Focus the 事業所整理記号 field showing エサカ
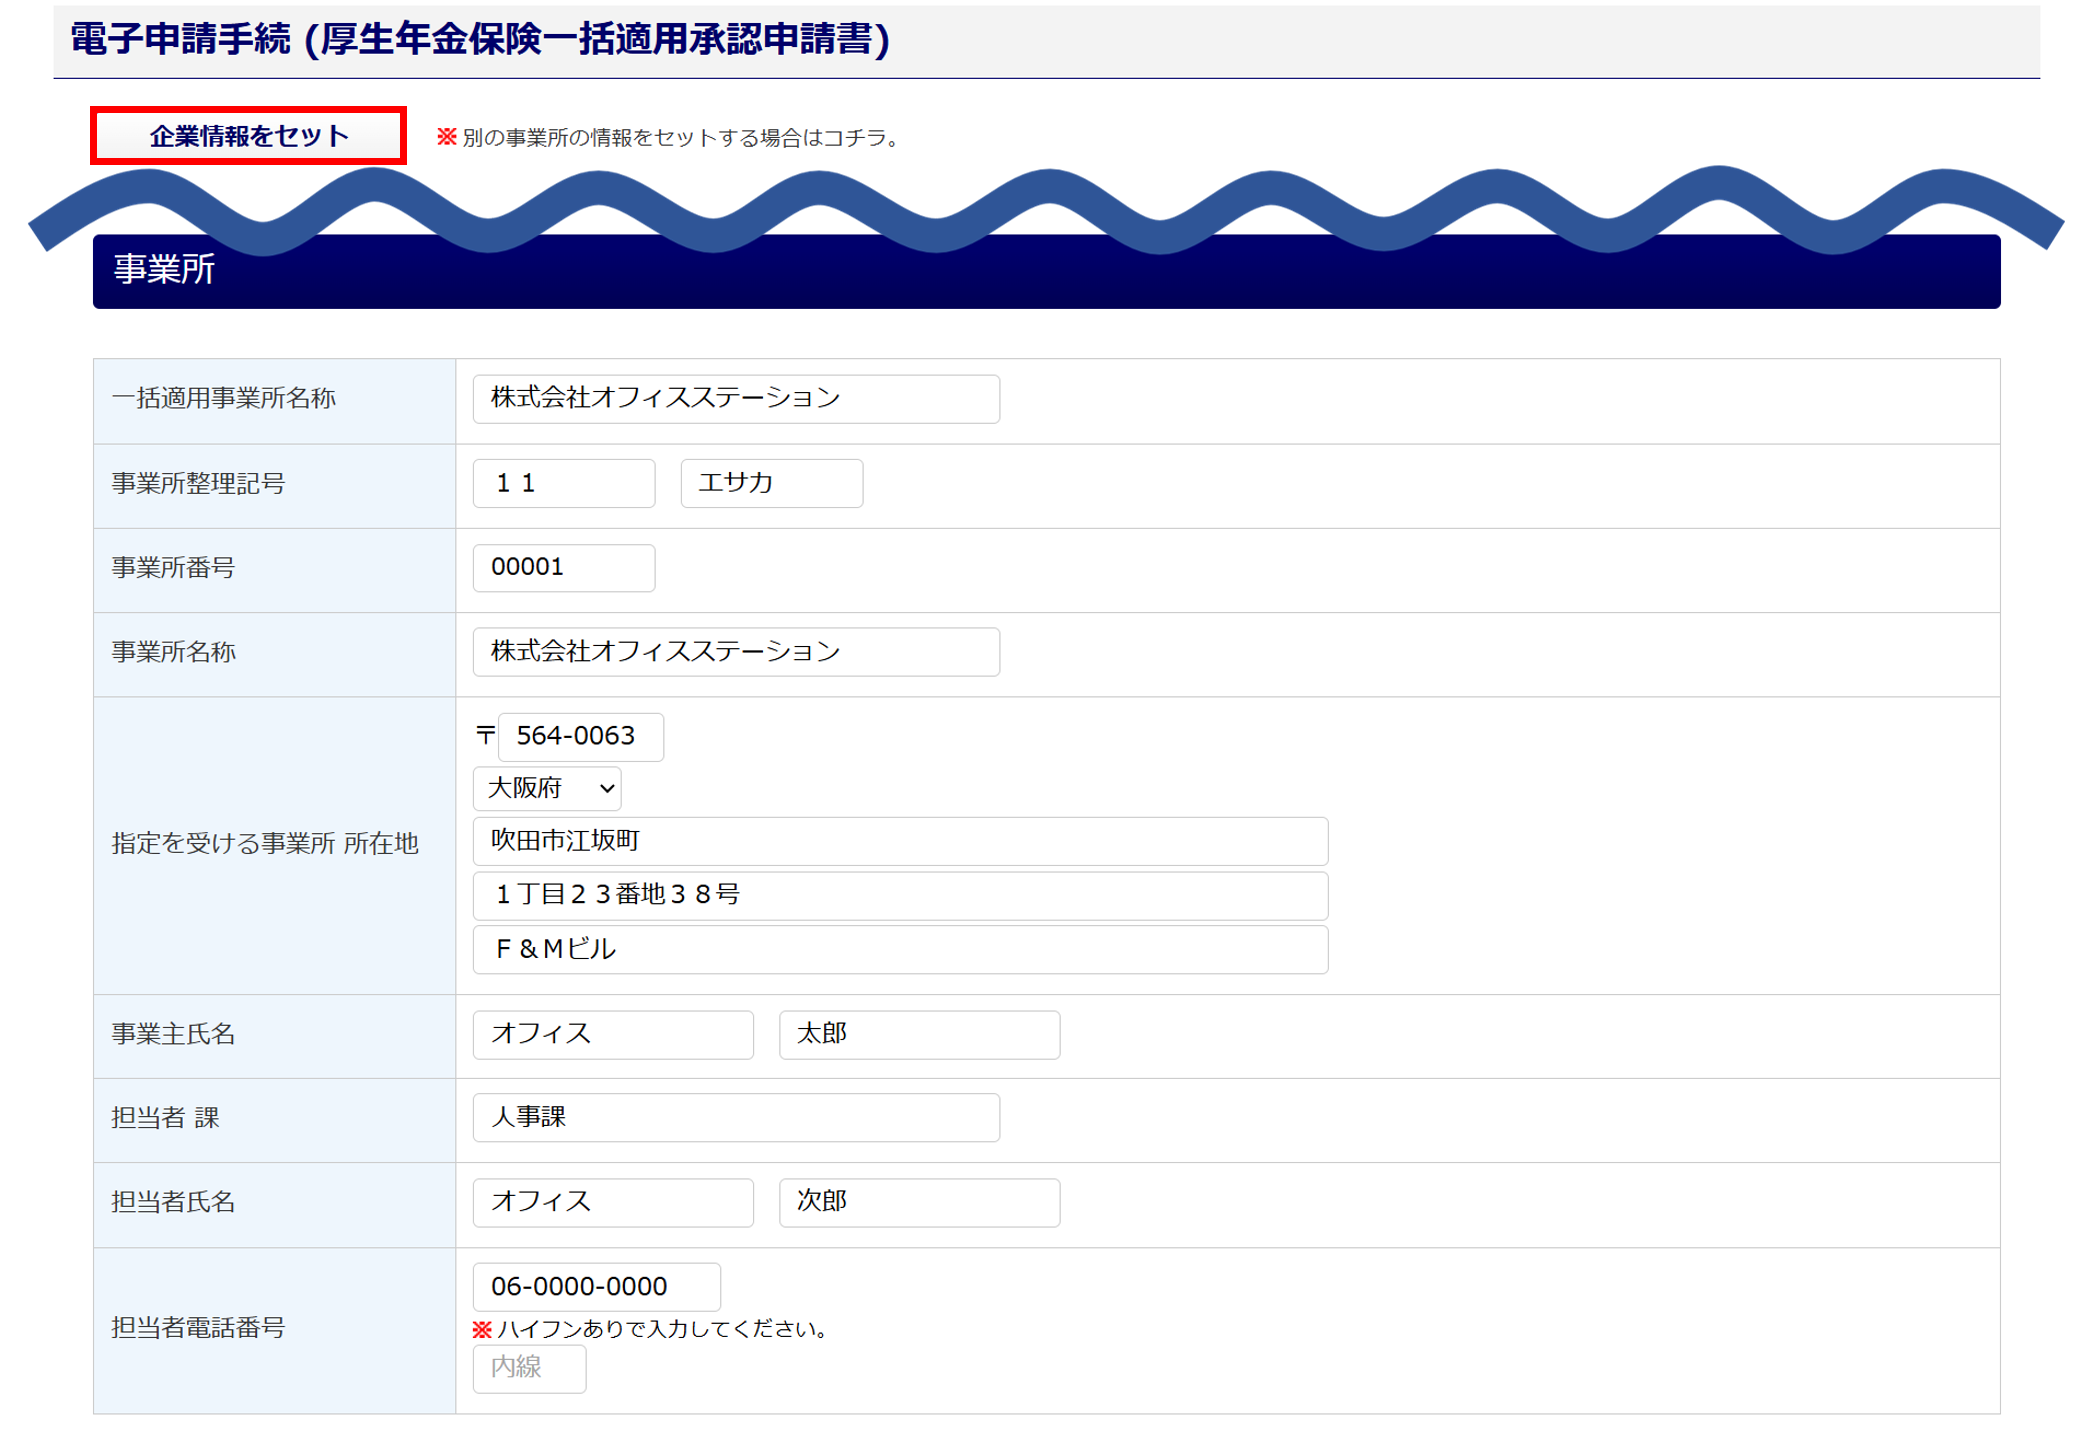2078x1432 pixels. point(771,483)
